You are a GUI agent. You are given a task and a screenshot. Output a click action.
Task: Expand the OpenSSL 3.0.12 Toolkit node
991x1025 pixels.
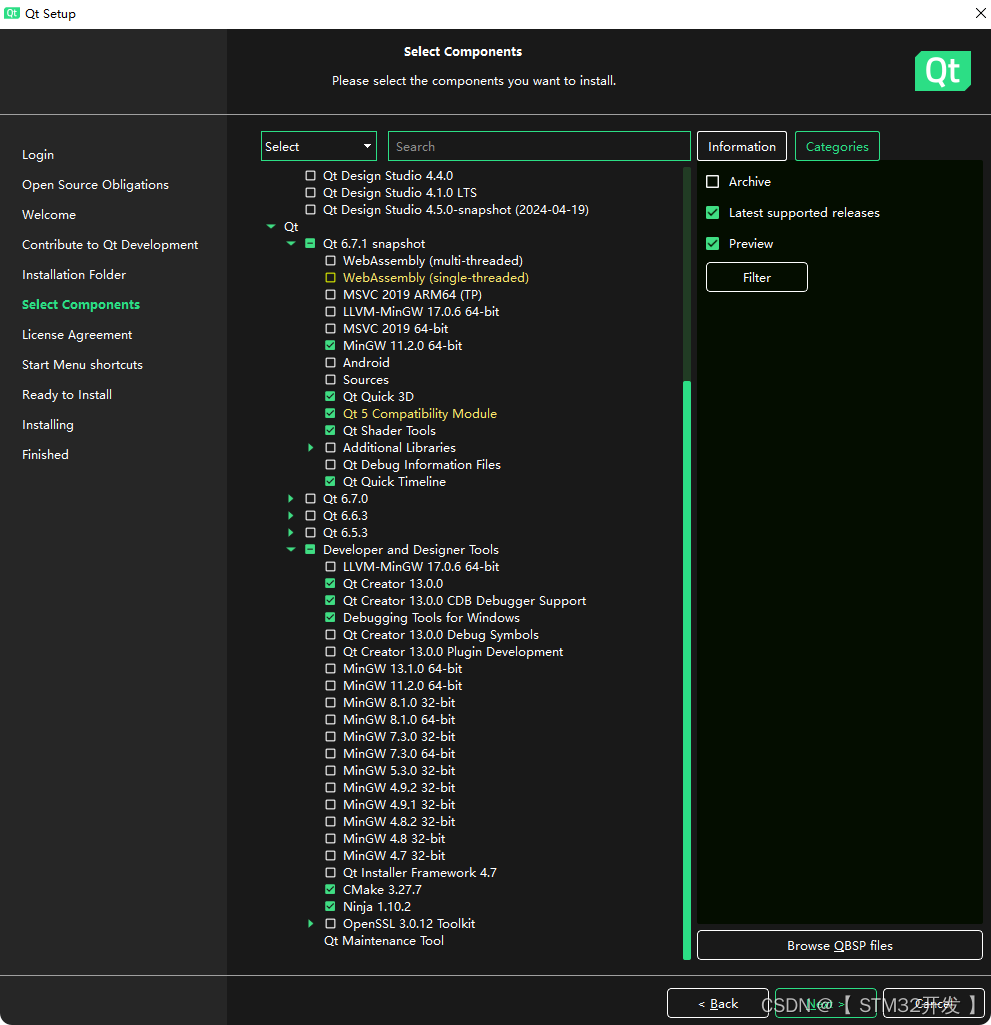point(311,924)
